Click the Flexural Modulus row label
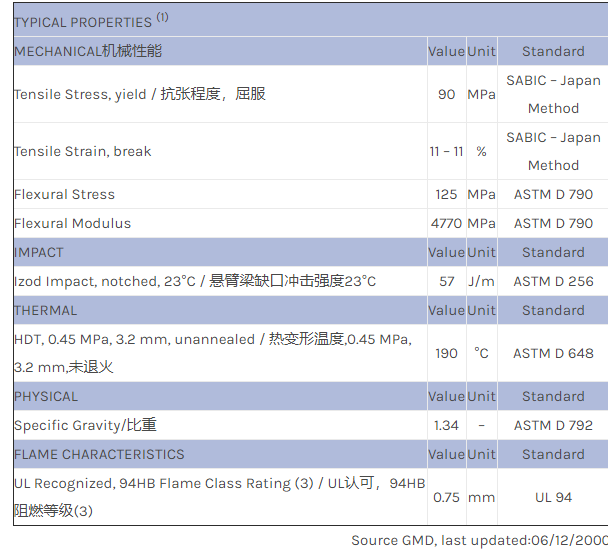Screen dimensions: 608x557 point(73,224)
